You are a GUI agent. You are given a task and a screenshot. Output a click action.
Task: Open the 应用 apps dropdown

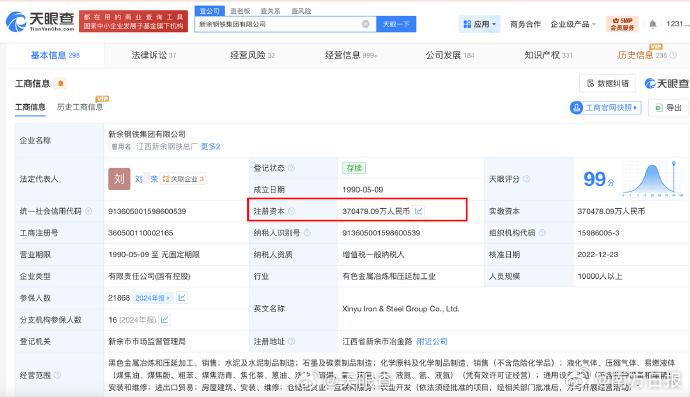pyautogui.click(x=480, y=24)
